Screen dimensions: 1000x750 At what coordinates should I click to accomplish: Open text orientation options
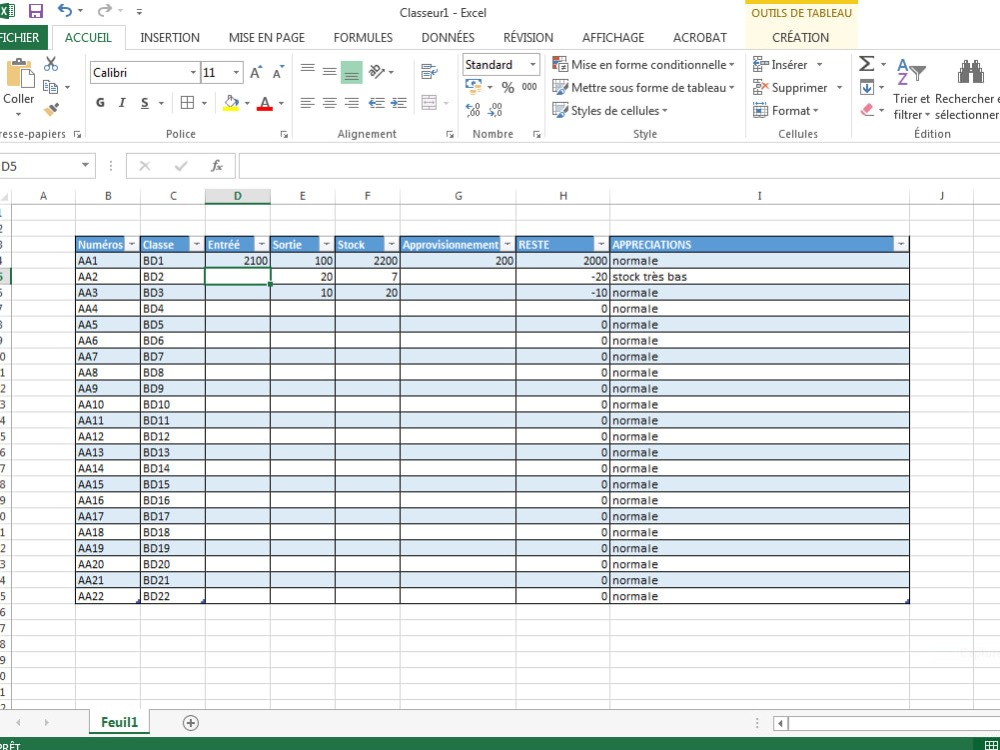pos(376,71)
